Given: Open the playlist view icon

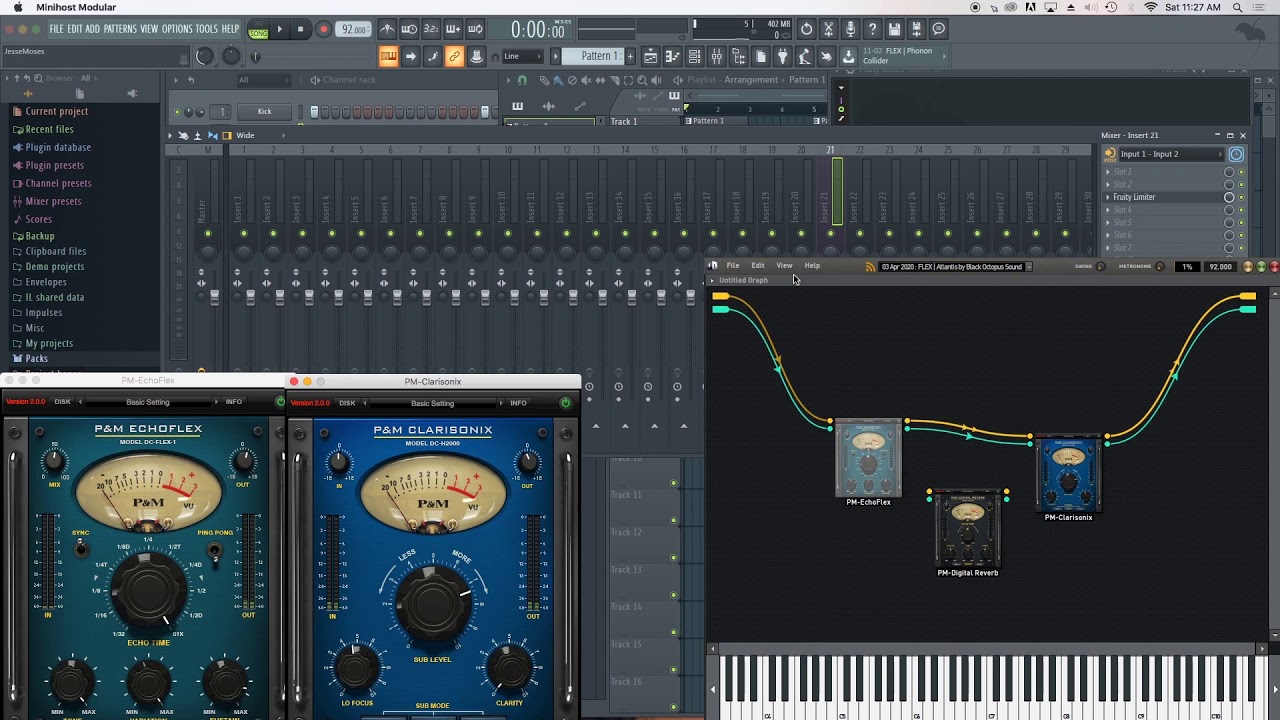Looking at the screenshot, I should pos(650,56).
